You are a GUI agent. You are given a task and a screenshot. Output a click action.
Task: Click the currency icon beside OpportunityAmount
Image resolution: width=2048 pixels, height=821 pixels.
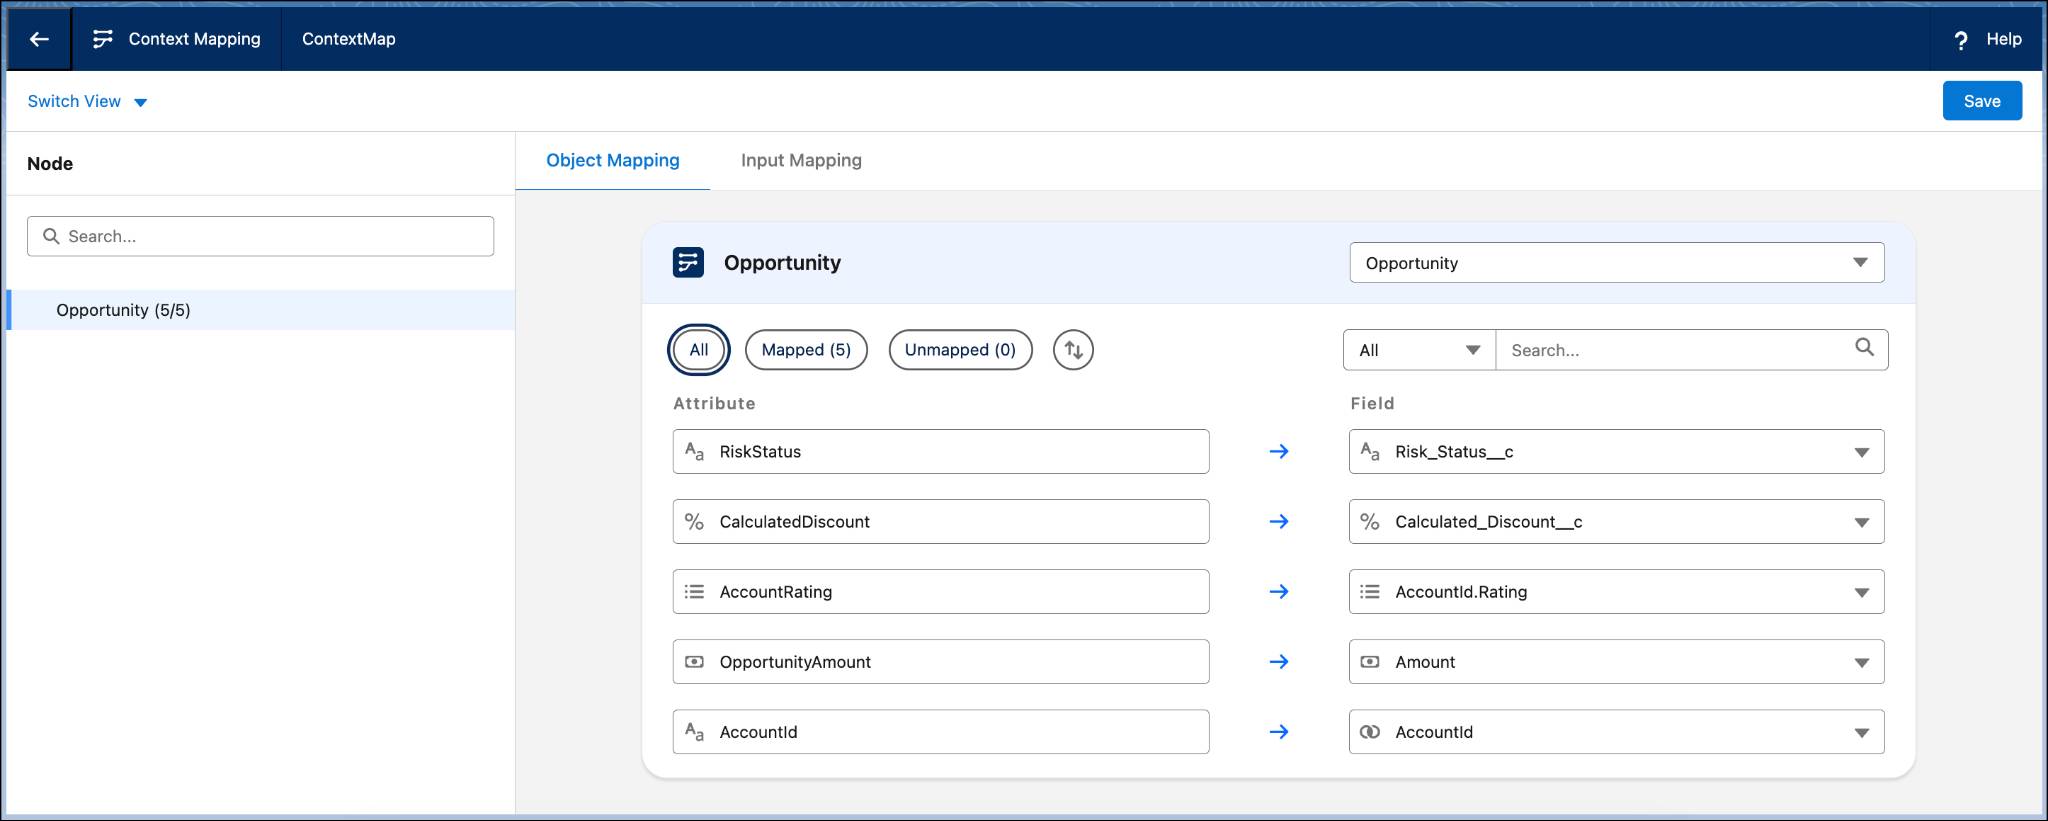[694, 661]
